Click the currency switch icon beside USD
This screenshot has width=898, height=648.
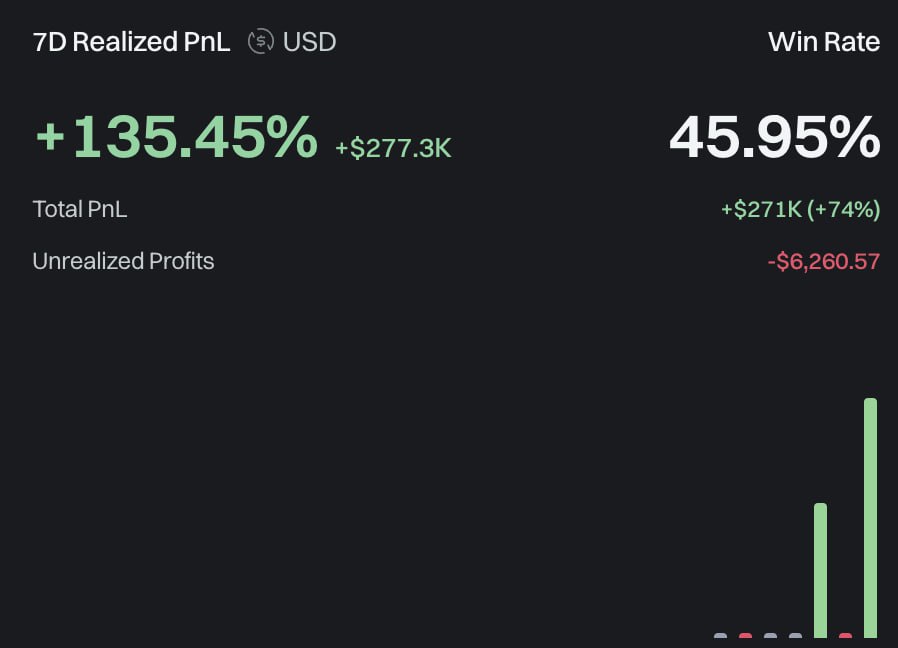(261, 42)
